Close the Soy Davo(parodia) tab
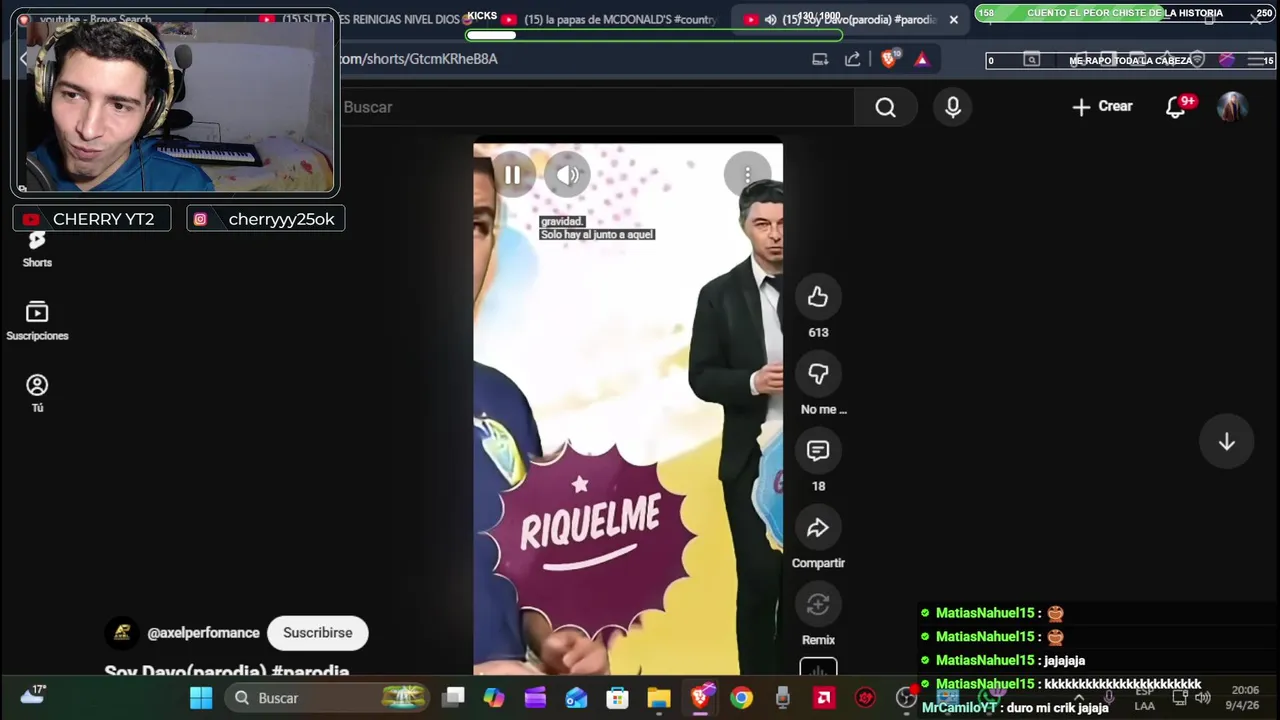Image resolution: width=1280 pixels, height=720 pixels. (x=953, y=19)
